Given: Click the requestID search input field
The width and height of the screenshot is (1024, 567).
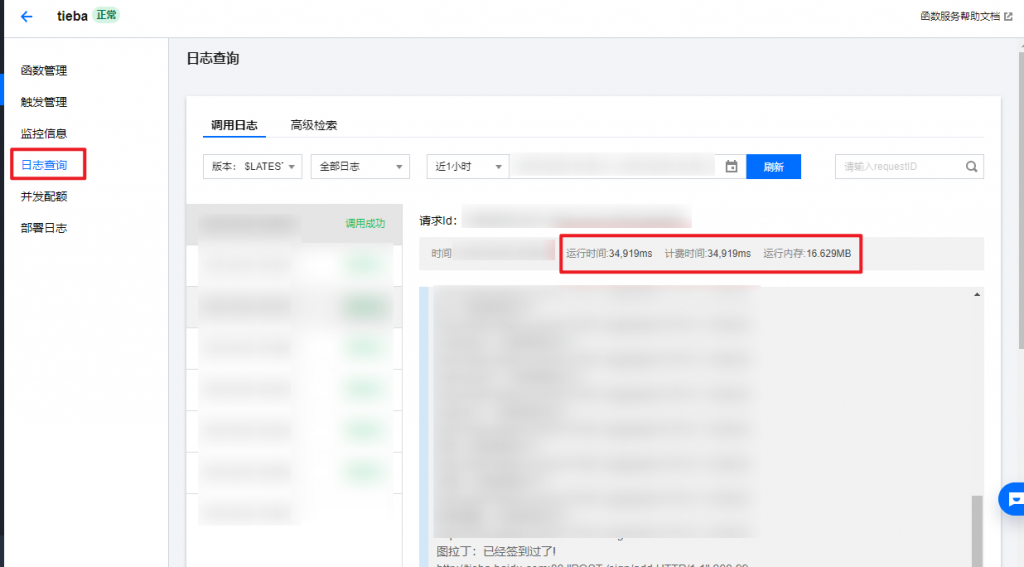Looking at the screenshot, I should [x=897, y=167].
